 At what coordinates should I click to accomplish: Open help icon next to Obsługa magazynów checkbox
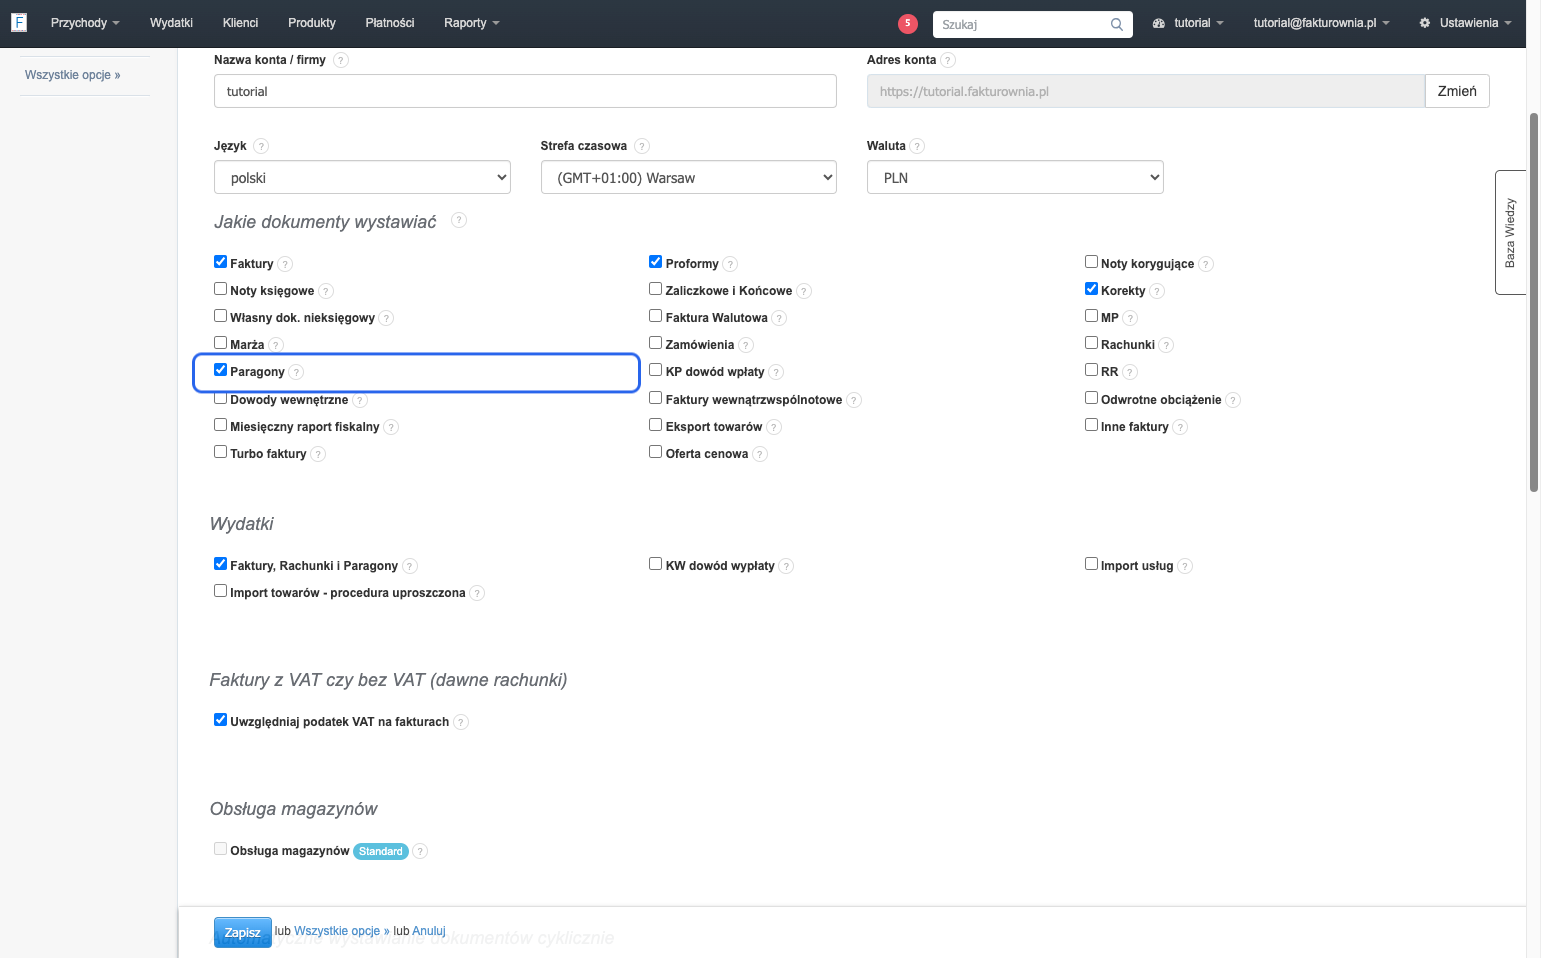420,851
